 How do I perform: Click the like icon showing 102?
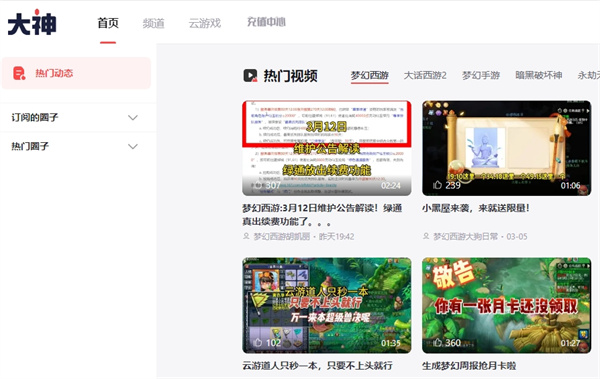(x=258, y=342)
